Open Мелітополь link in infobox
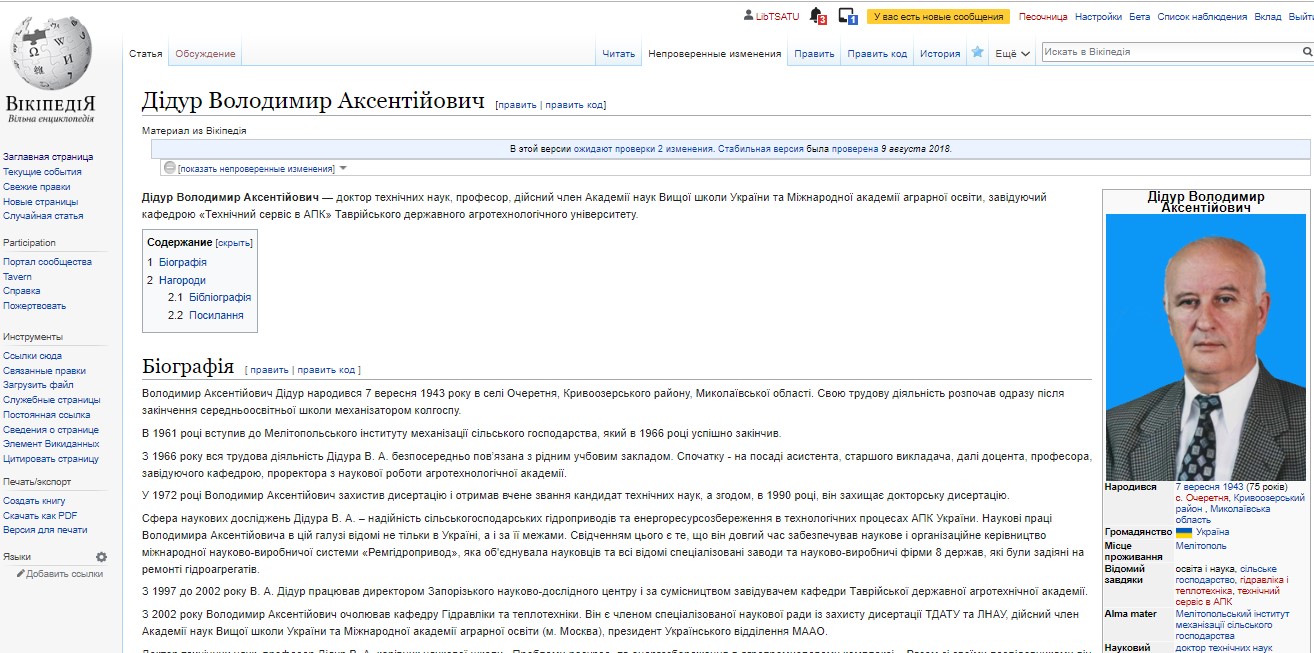Image resolution: width=1314 pixels, height=653 pixels. [x=1201, y=547]
